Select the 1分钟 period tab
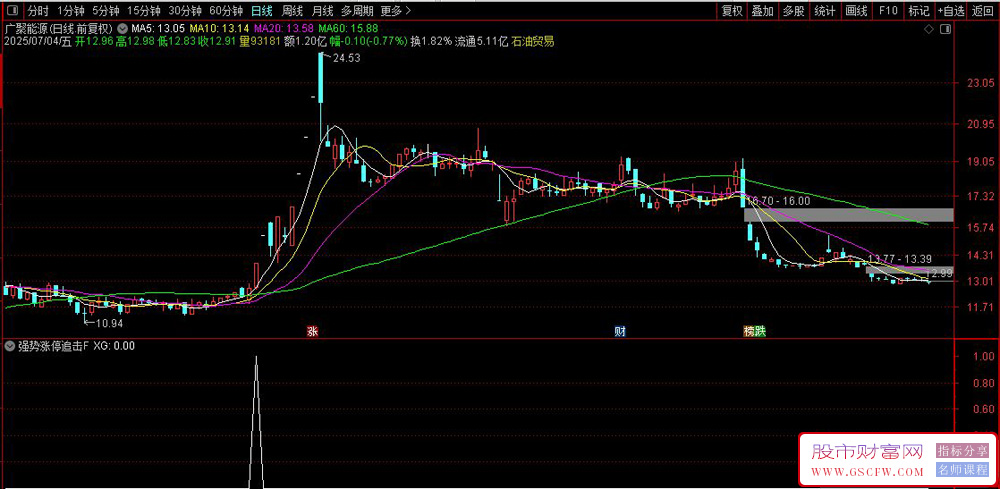This screenshot has height=489, width=1000. pyautogui.click(x=71, y=11)
